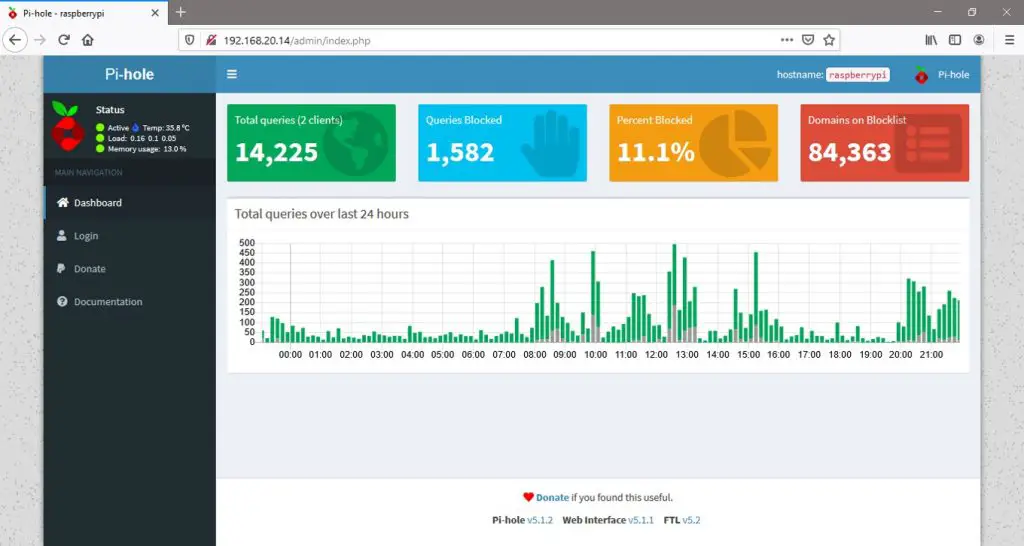The width and height of the screenshot is (1024, 546).
Task: Open Login in the sidebar navigation
Action: (86, 236)
